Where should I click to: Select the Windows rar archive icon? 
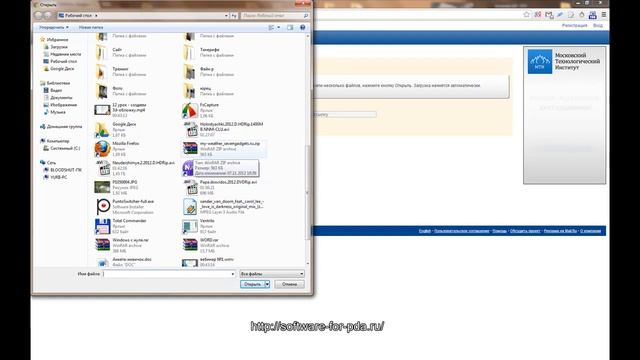tap(102, 245)
